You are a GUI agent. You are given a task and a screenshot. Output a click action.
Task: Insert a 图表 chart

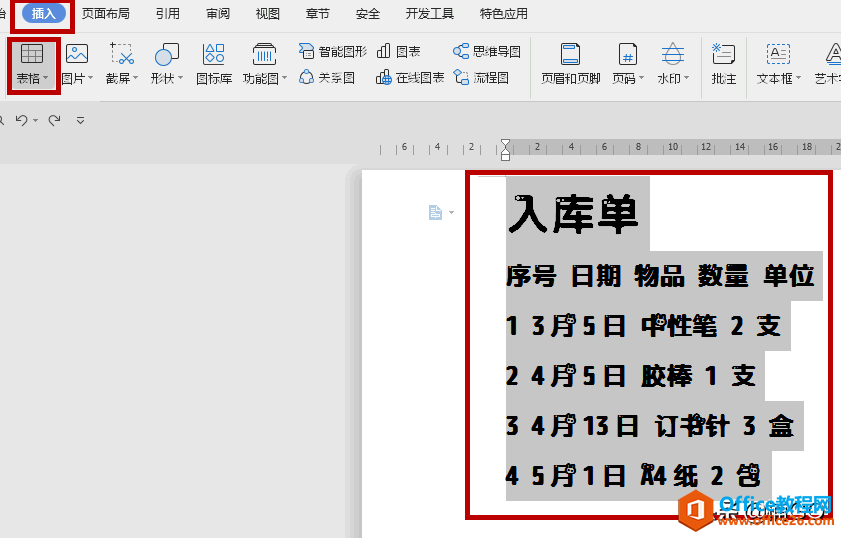[398, 51]
